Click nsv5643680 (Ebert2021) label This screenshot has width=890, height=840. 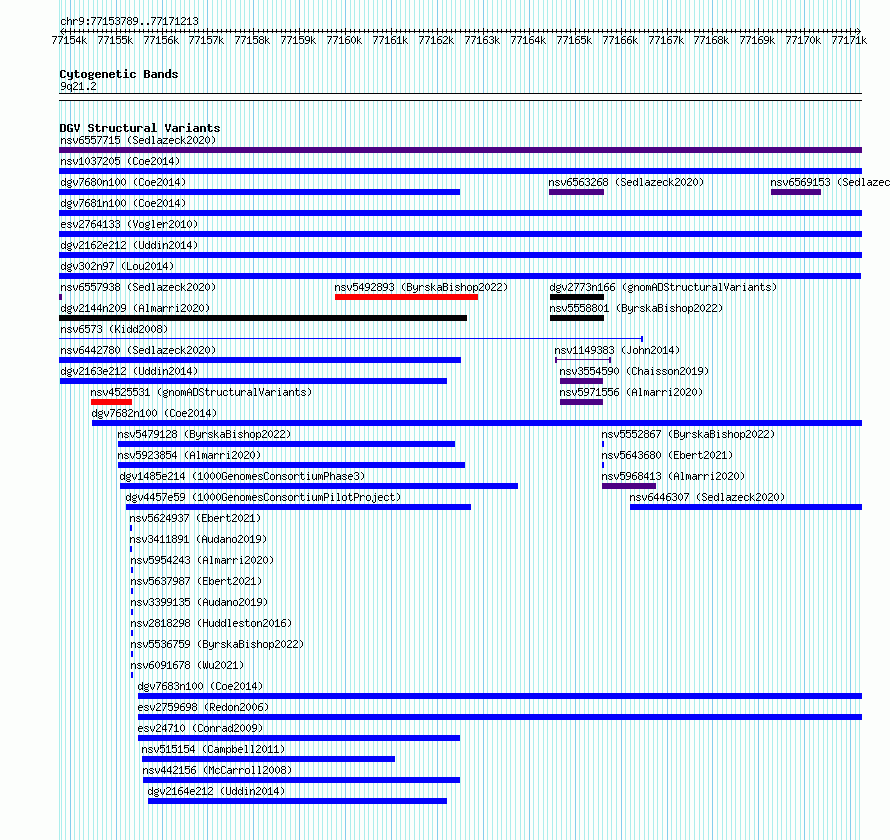click(667, 455)
